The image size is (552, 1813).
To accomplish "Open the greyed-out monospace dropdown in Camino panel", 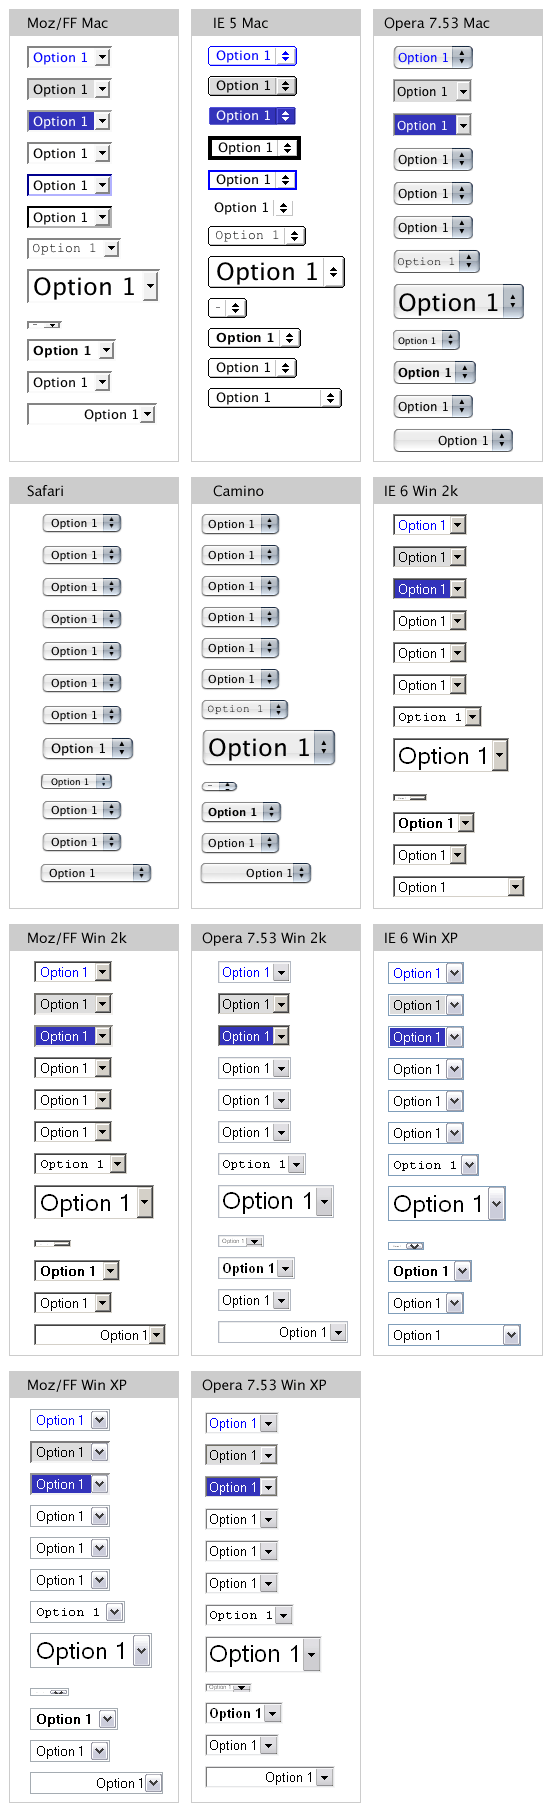I will [245, 709].
